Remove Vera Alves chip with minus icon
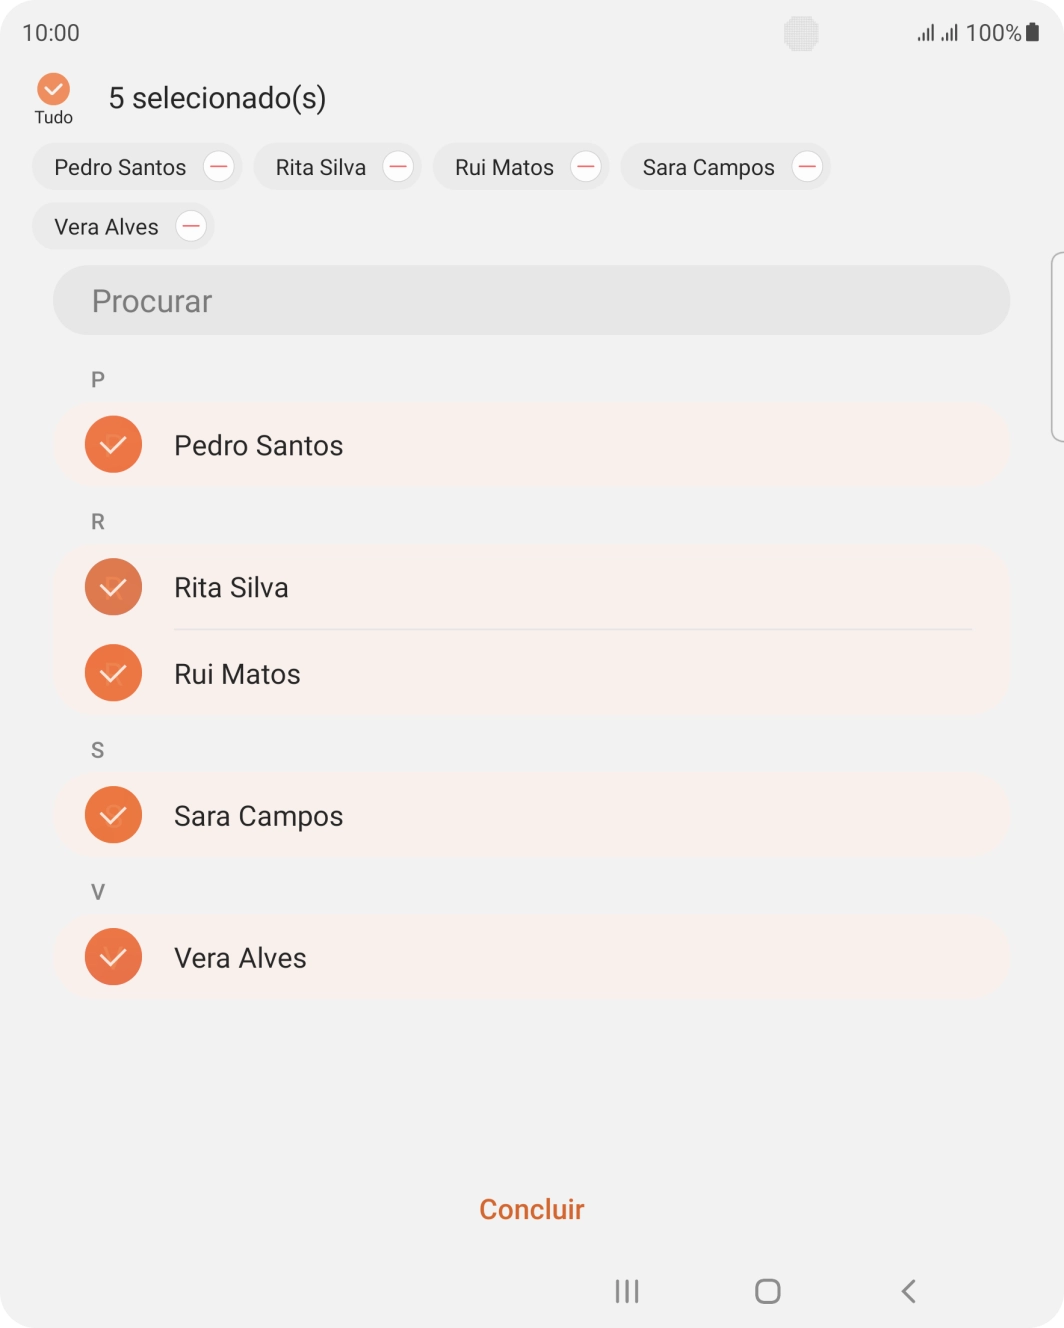 coord(191,227)
